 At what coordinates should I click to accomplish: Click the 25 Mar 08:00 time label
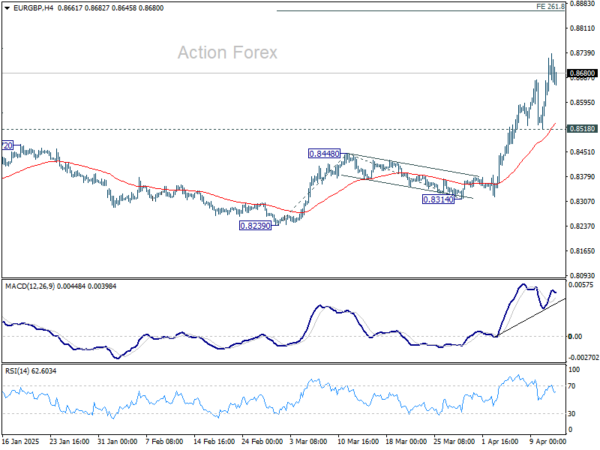point(454,441)
